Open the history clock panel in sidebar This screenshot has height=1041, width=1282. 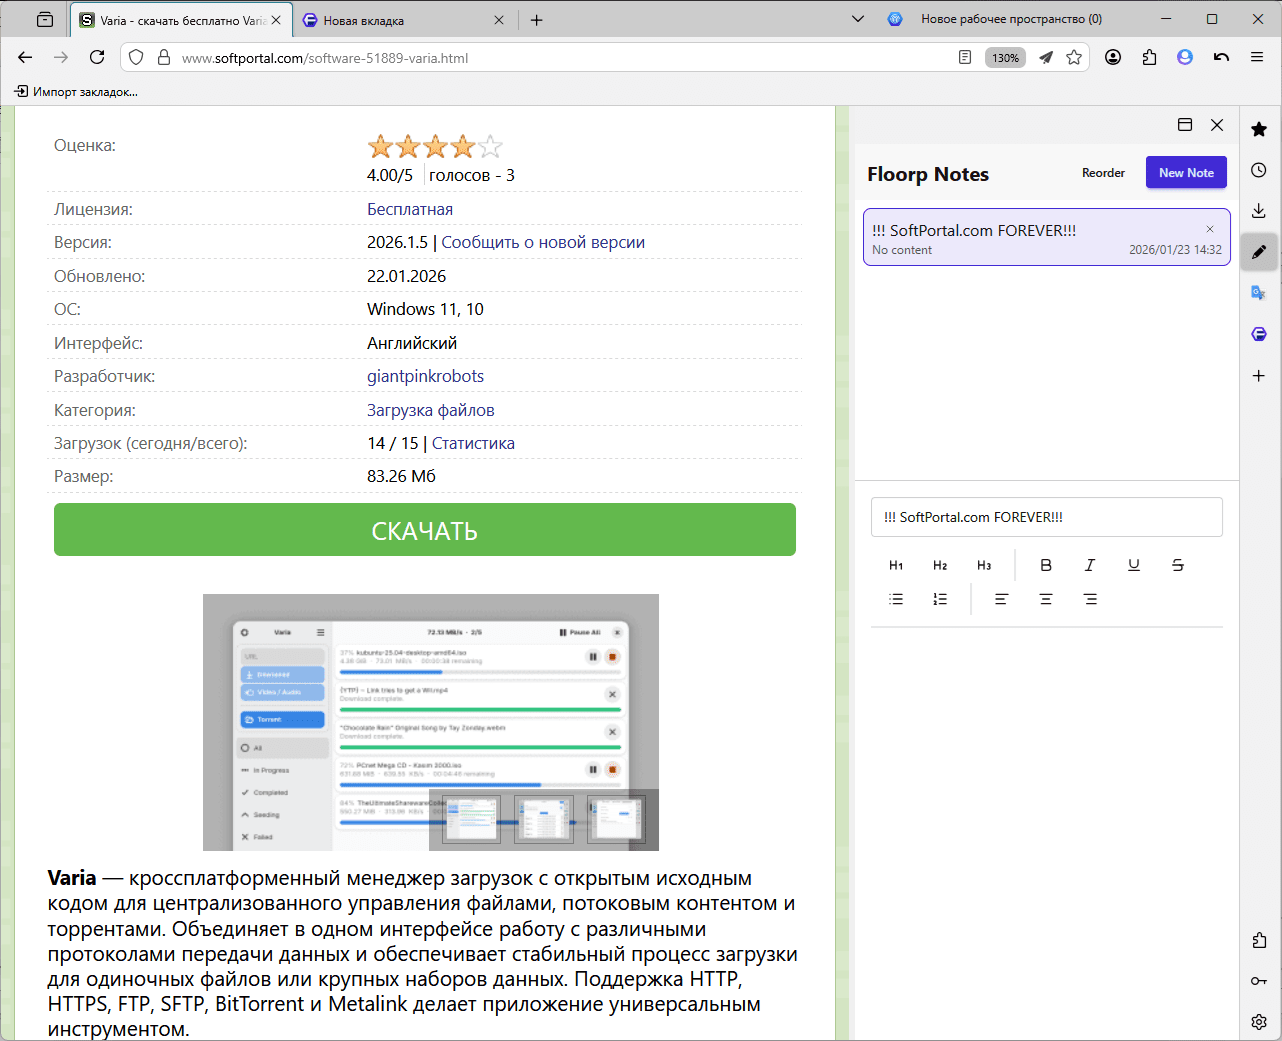[x=1259, y=170]
